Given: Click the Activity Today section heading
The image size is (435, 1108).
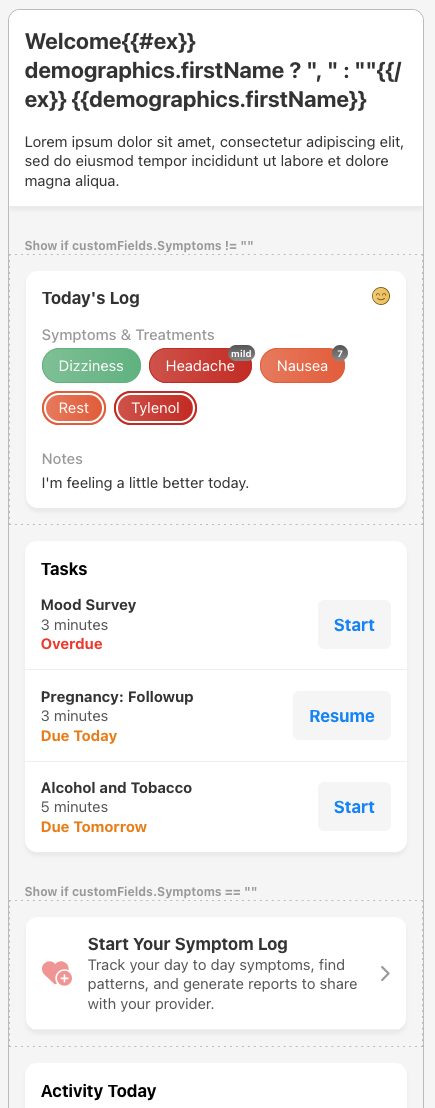Looking at the screenshot, I should coord(98,1091).
